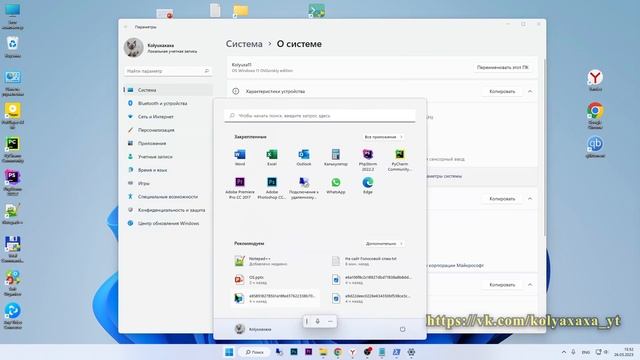Open Word from pinned Start apps
The height and width of the screenshot is (360, 640).
(240, 157)
